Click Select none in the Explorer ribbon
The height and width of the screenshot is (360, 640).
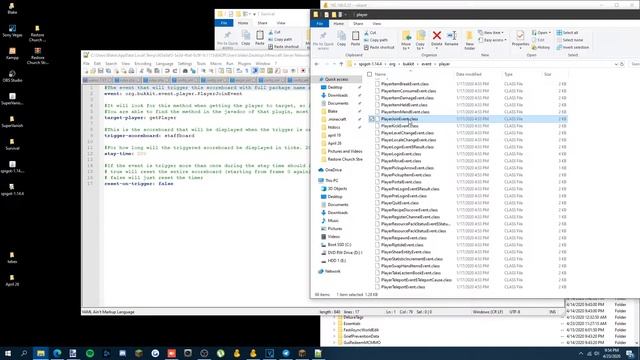(x=570, y=40)
